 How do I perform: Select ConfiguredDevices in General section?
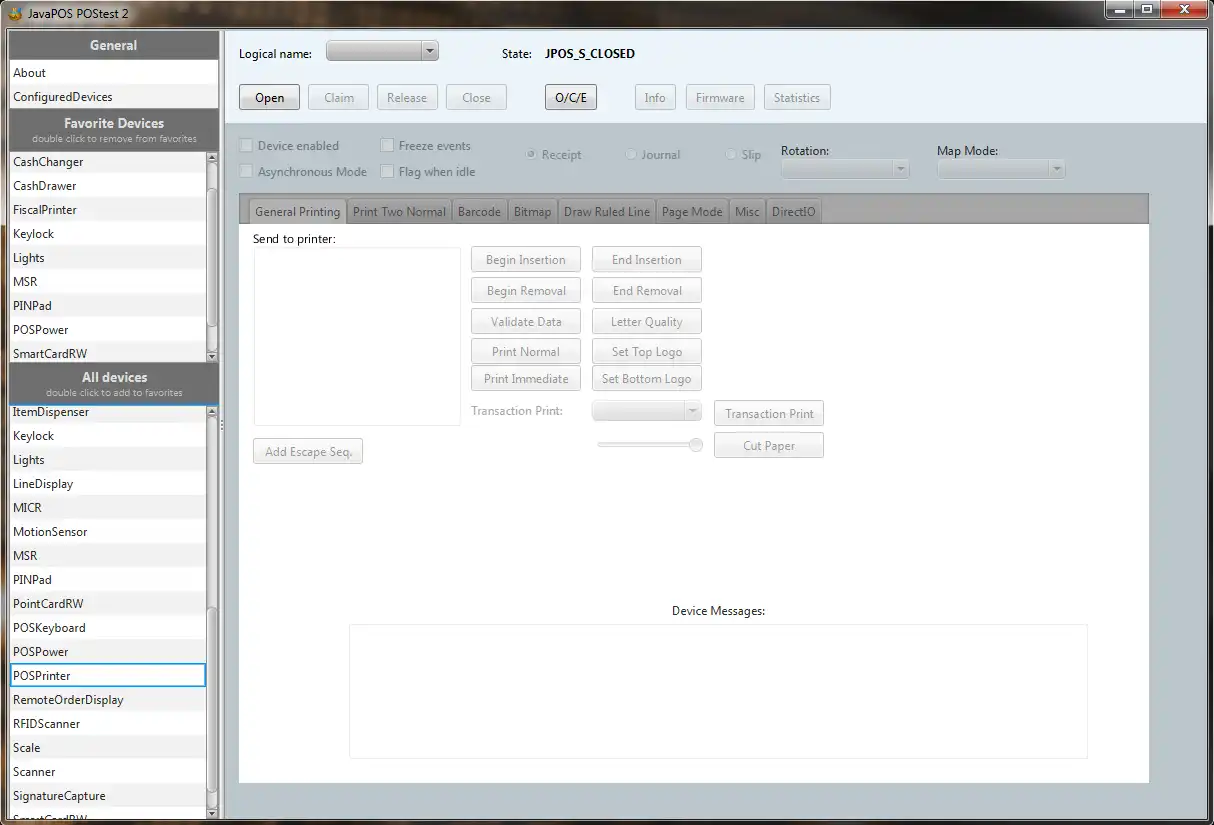[x=113, y=97]
